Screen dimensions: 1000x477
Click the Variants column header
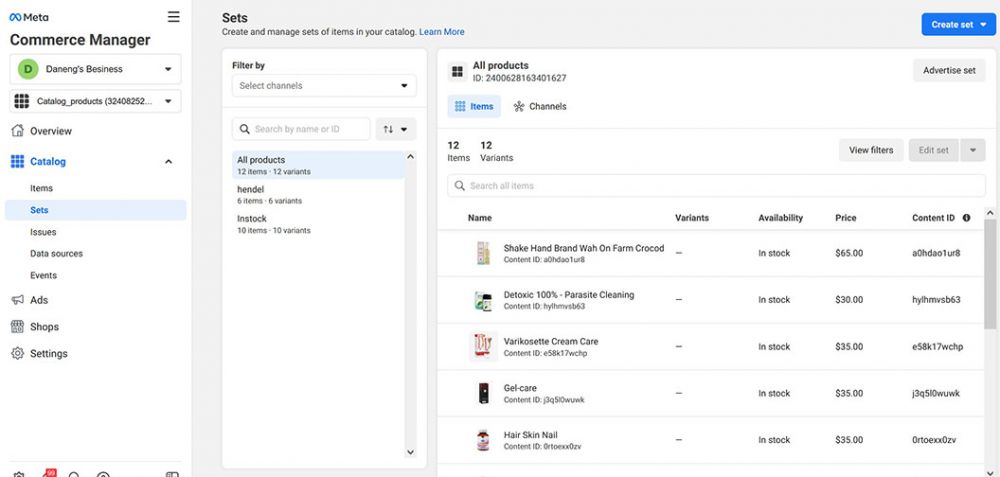click(692, 217)
